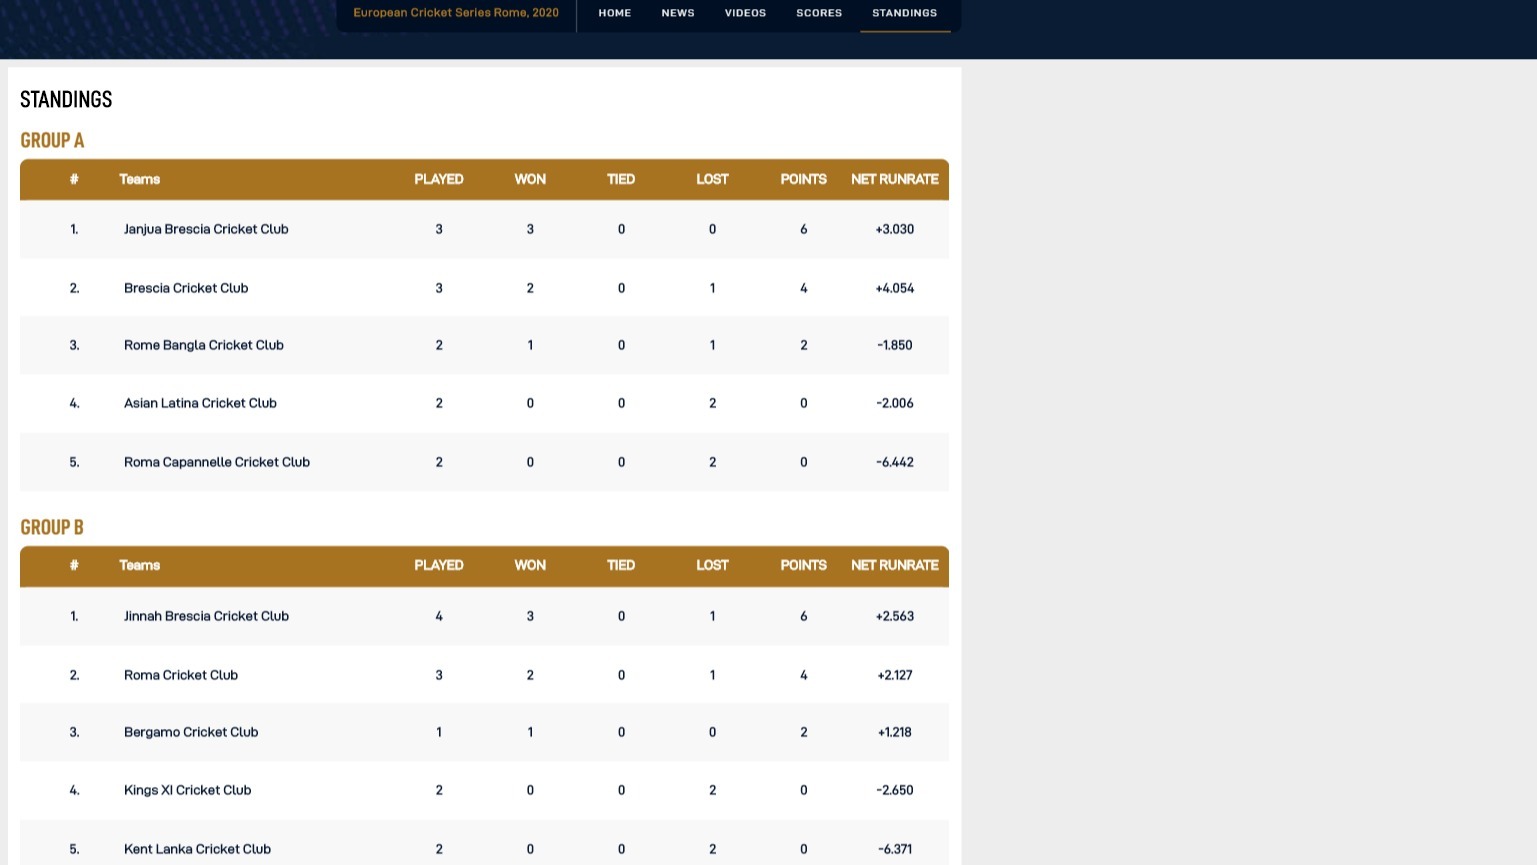Select net runrate value +4.054
Screen dimensions: 1537x865
895,288
